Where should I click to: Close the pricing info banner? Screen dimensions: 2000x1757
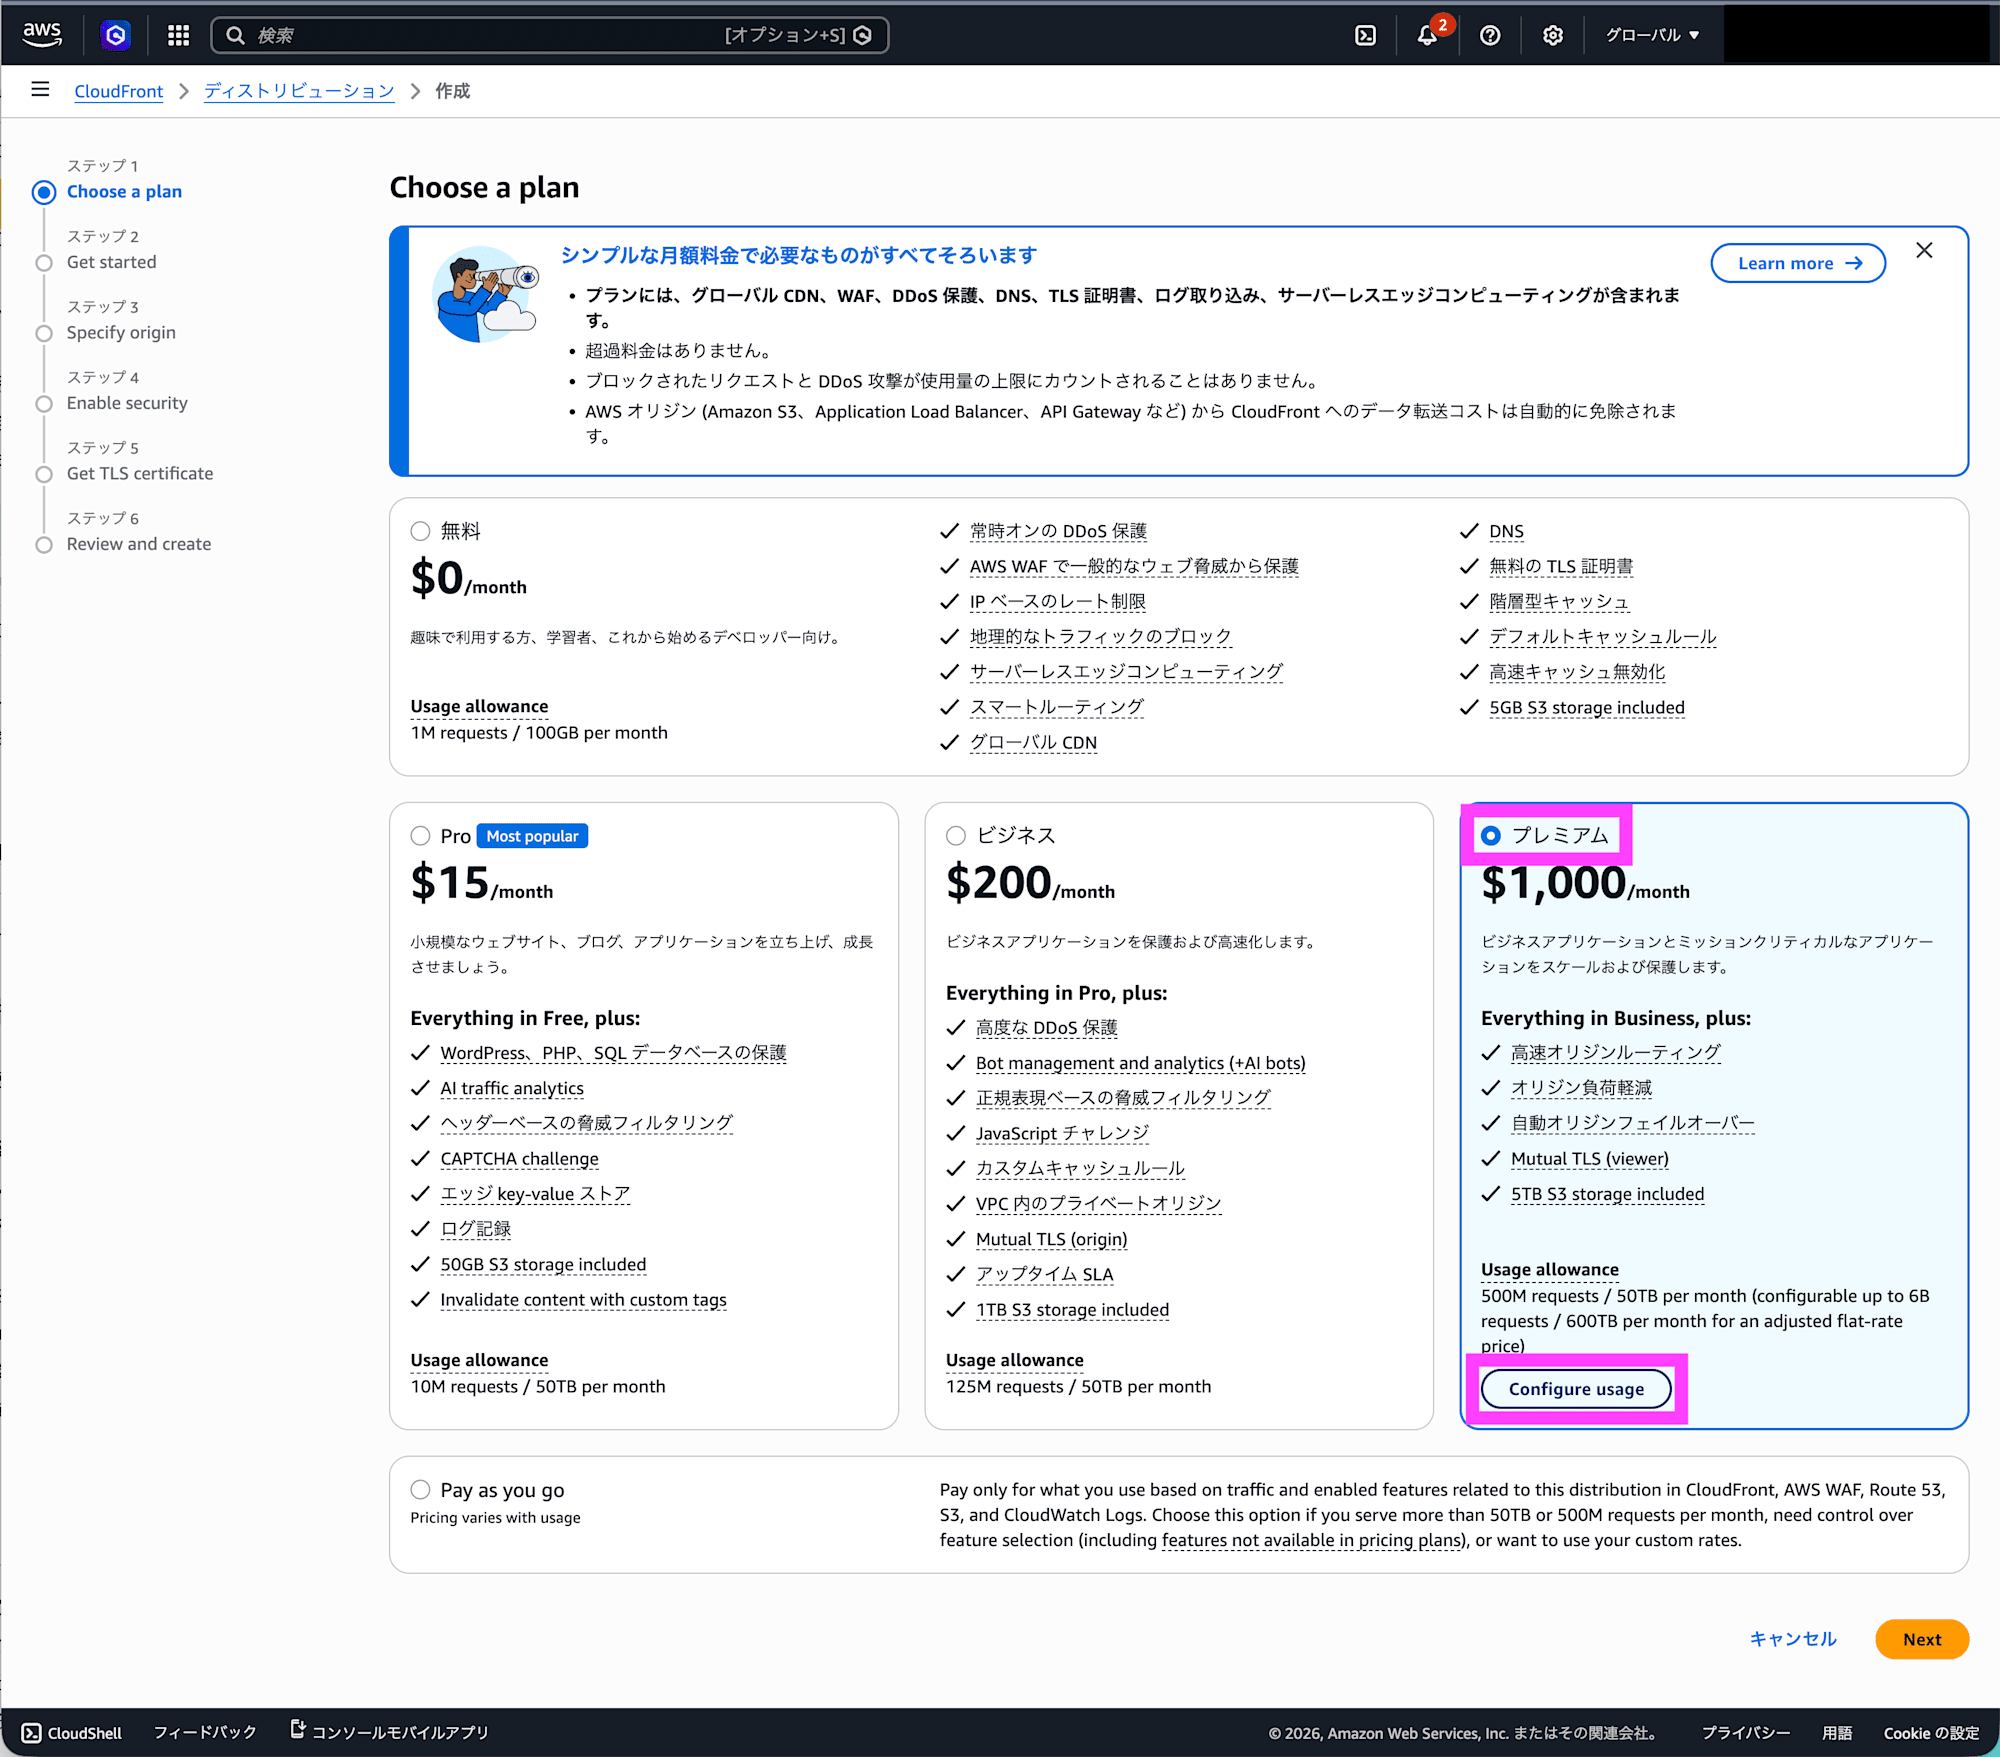pyautogui.click(x=1924, y=251)
